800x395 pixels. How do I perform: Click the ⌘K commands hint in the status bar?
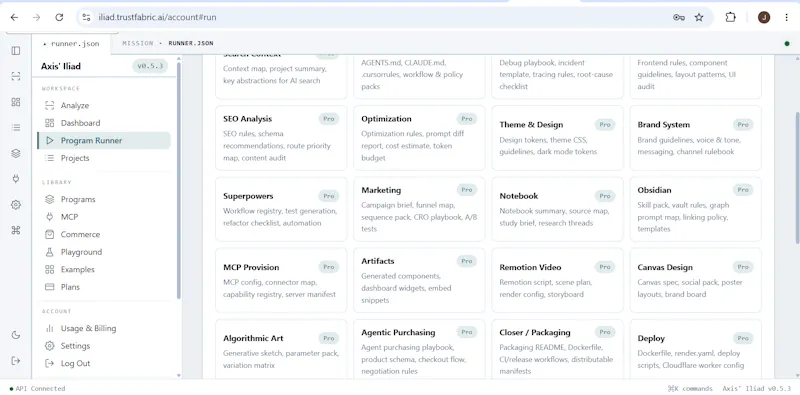pos(689,389)
